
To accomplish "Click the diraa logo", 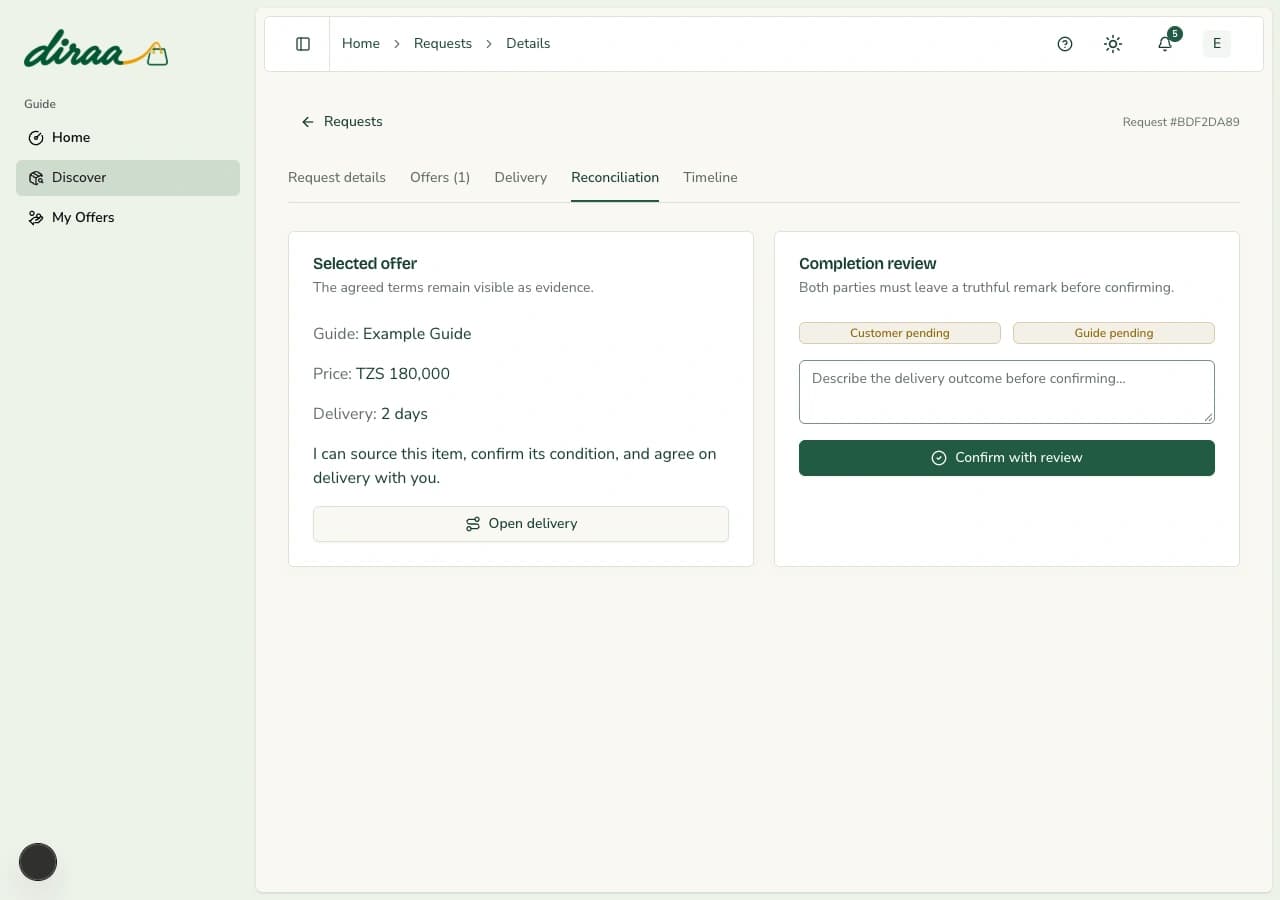I will point(96,49).
